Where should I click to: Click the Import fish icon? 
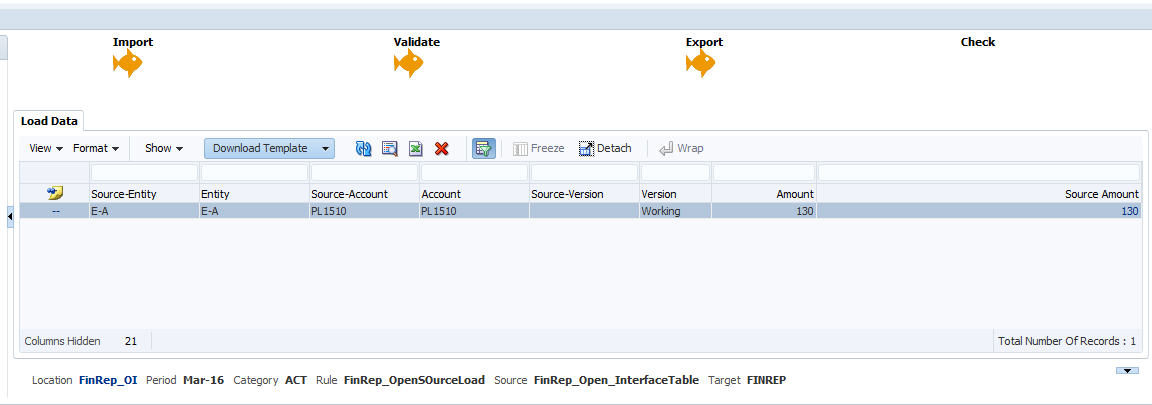127,64
